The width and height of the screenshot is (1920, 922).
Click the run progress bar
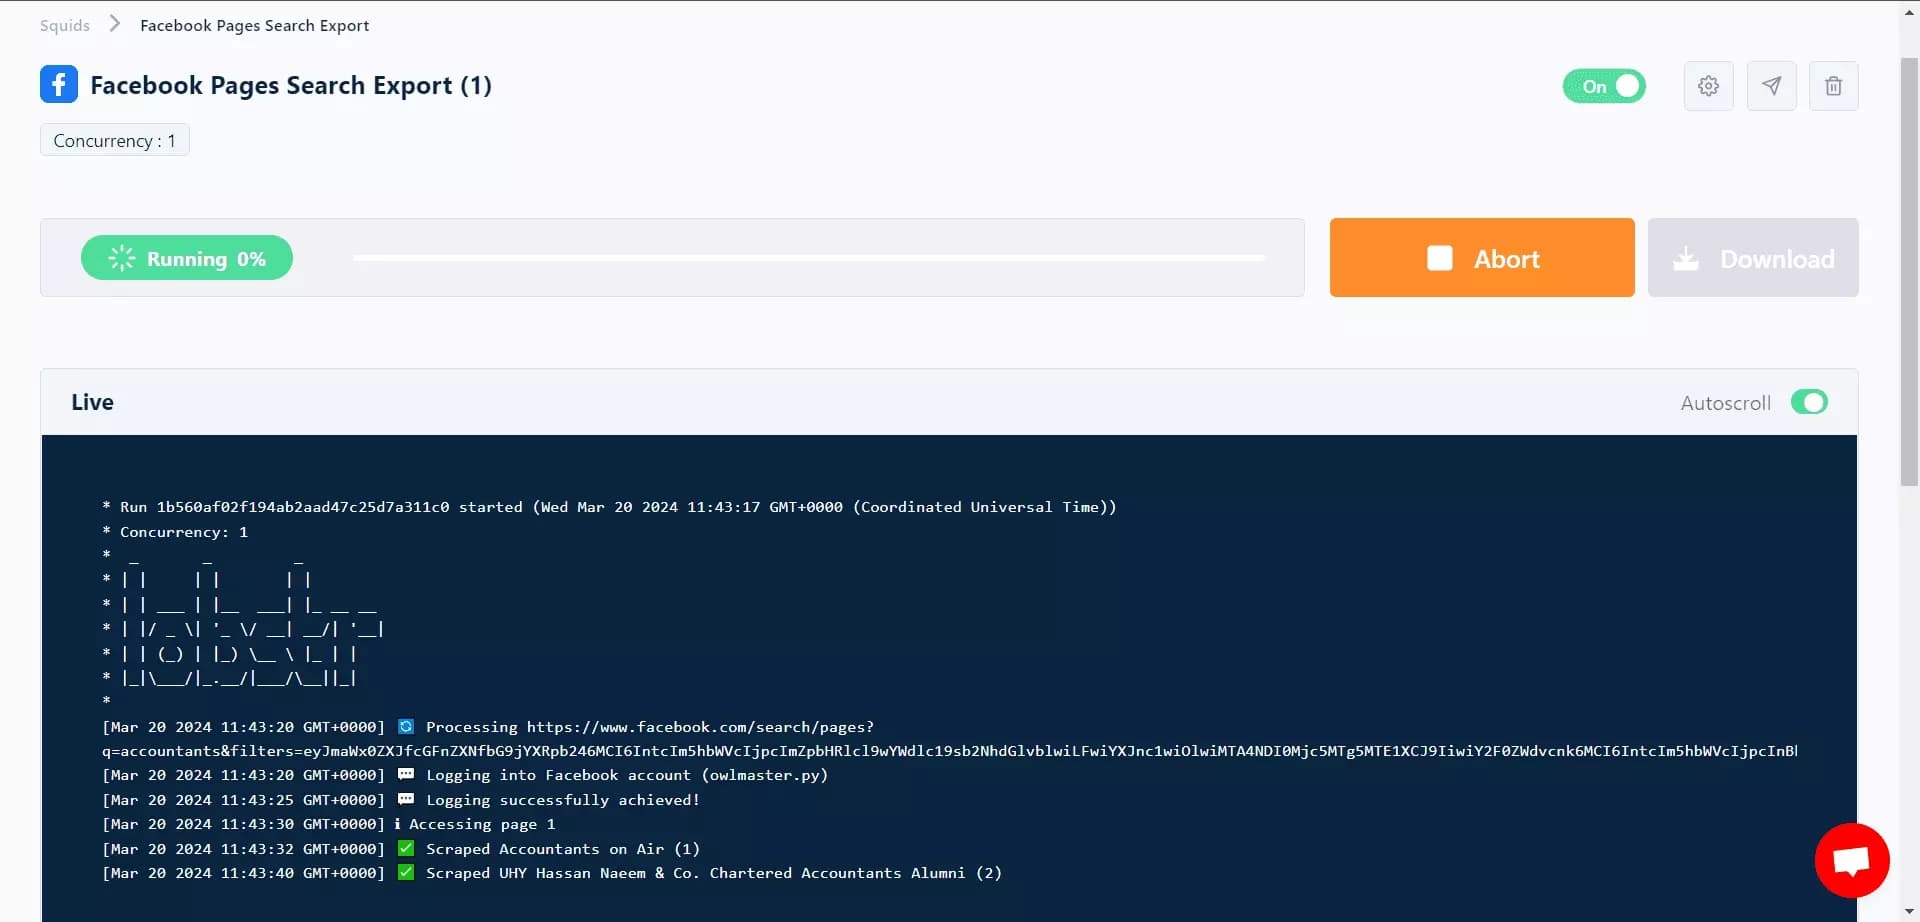click(x=808, y=257)
